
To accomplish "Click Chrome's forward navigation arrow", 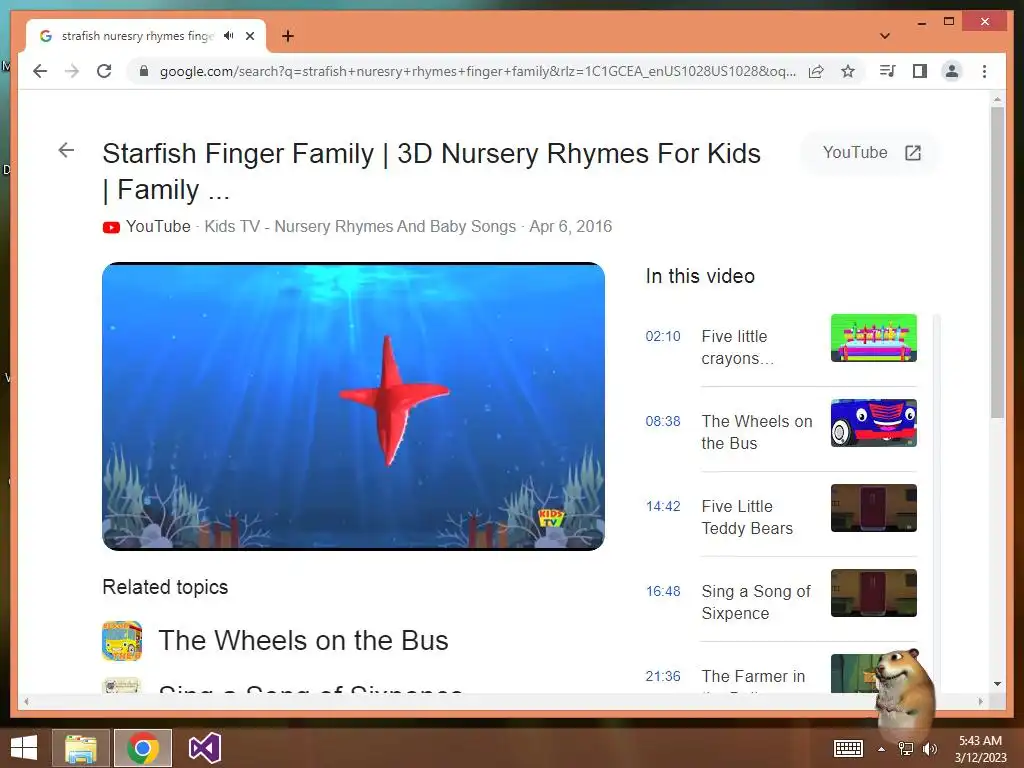I will click(72, 71).
